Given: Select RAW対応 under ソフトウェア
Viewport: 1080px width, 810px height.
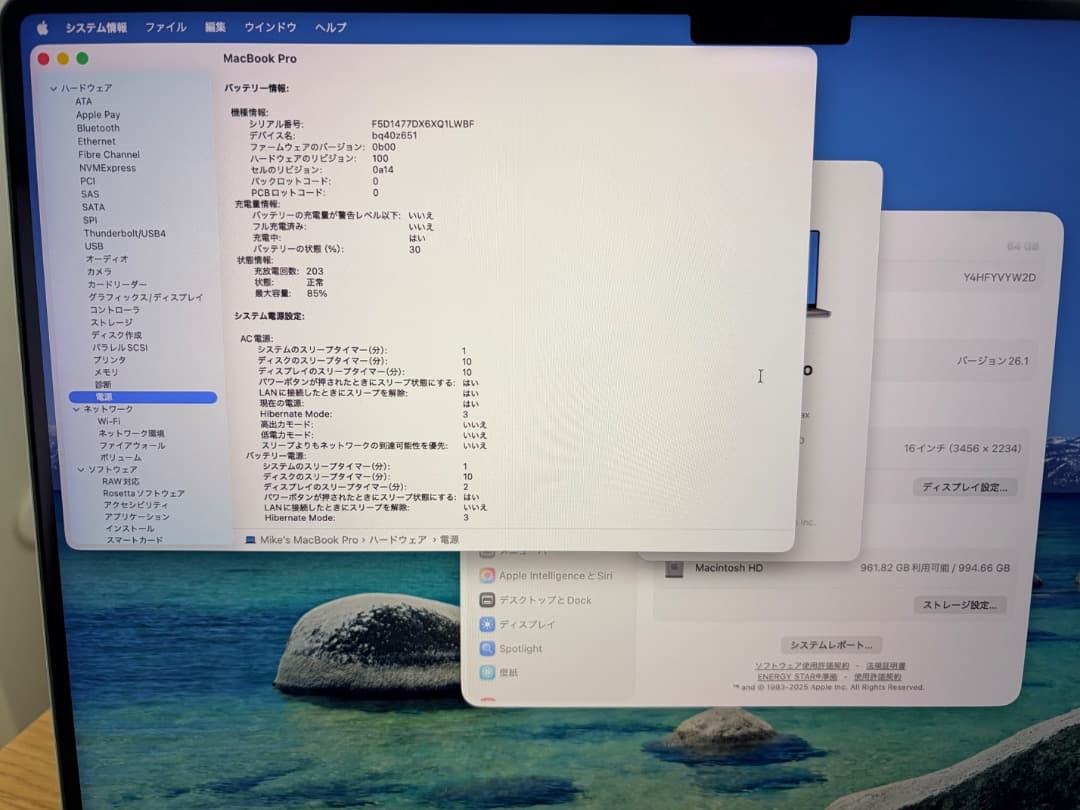Looking at the screenshot, I should pyautogui.click(x=121, y=481).
